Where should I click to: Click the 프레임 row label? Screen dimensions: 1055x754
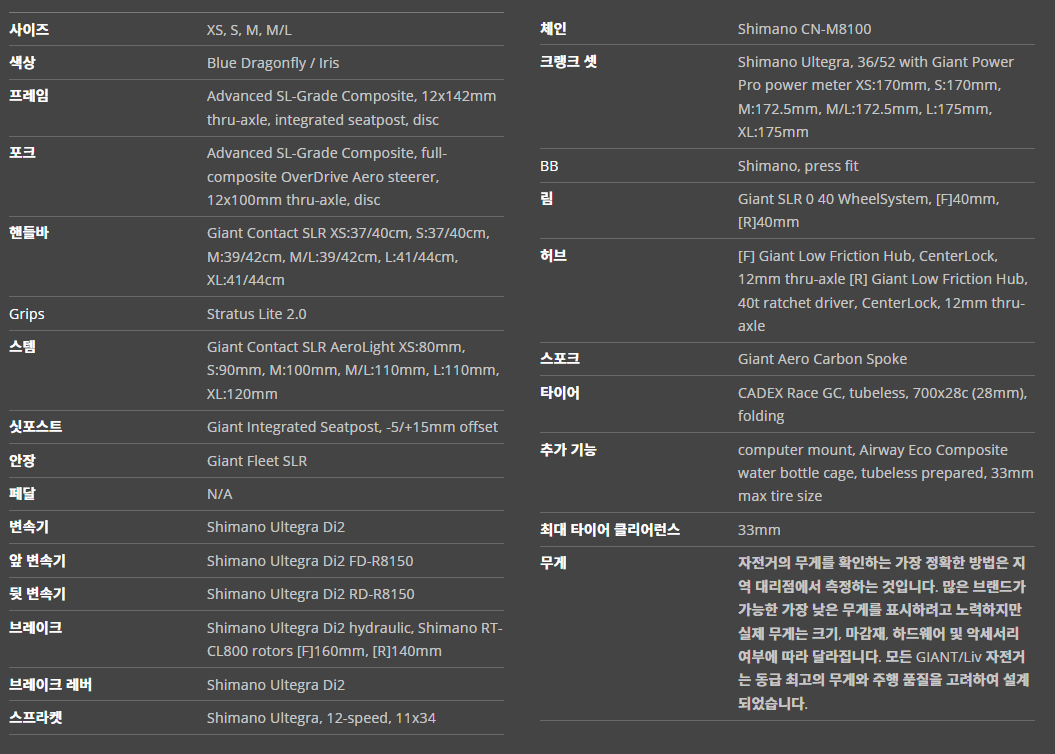click(29, 96)
